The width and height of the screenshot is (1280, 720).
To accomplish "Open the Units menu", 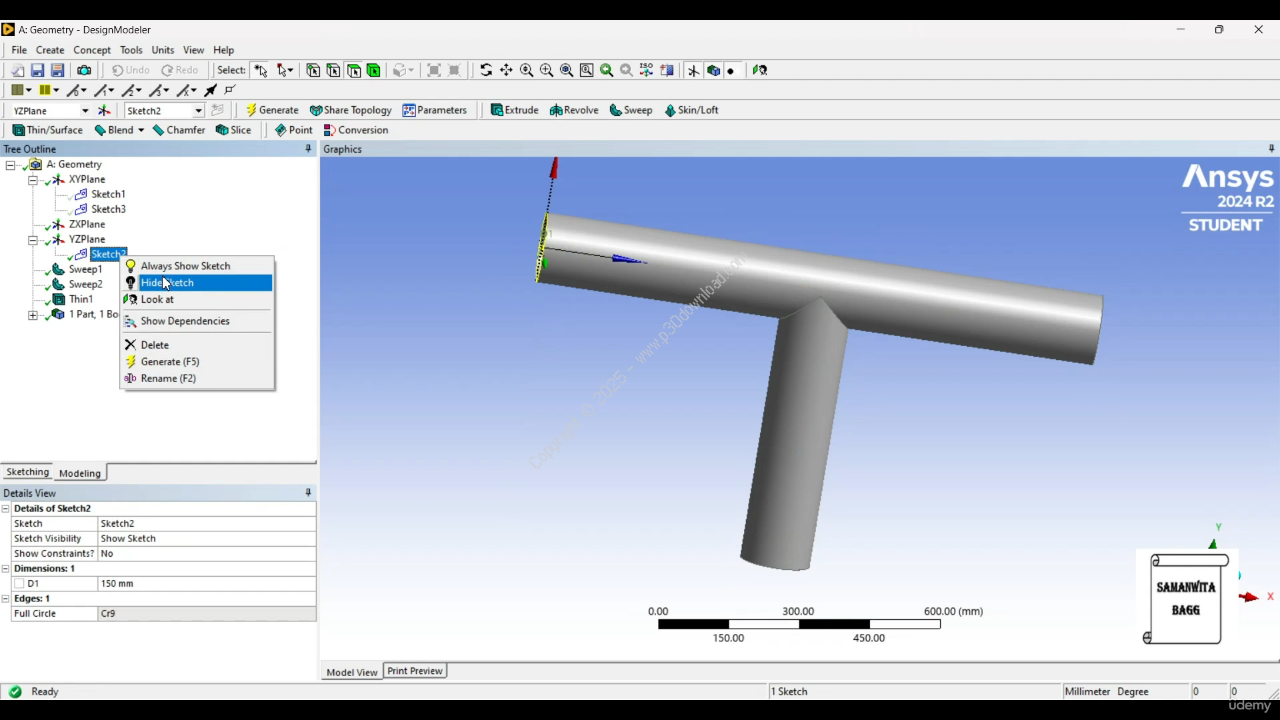I will [163, 50].
